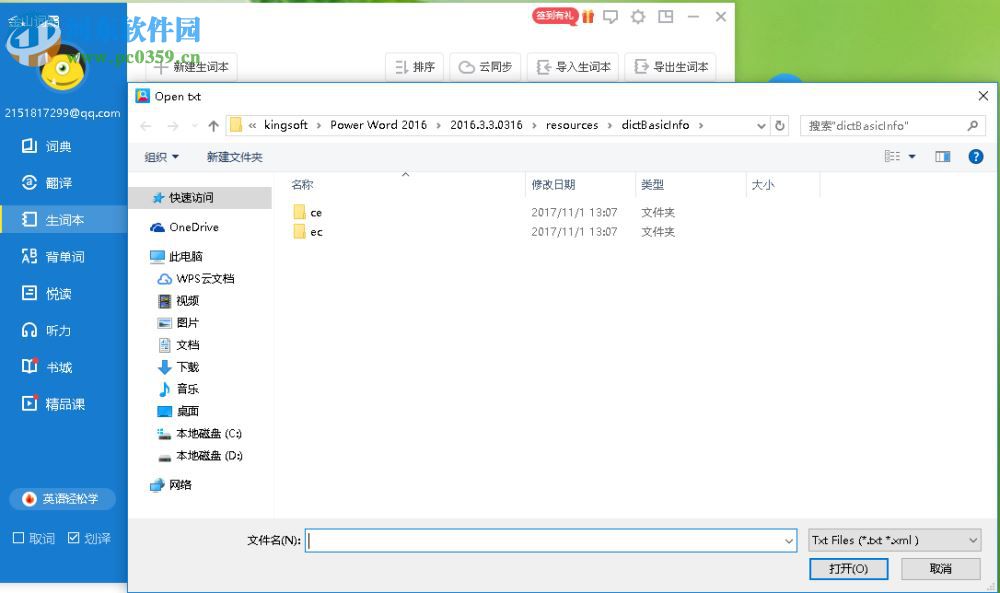Open the Txt Files file type dropdown
The width and height of the screenshot is (1000, 593).
coord(895,540)
